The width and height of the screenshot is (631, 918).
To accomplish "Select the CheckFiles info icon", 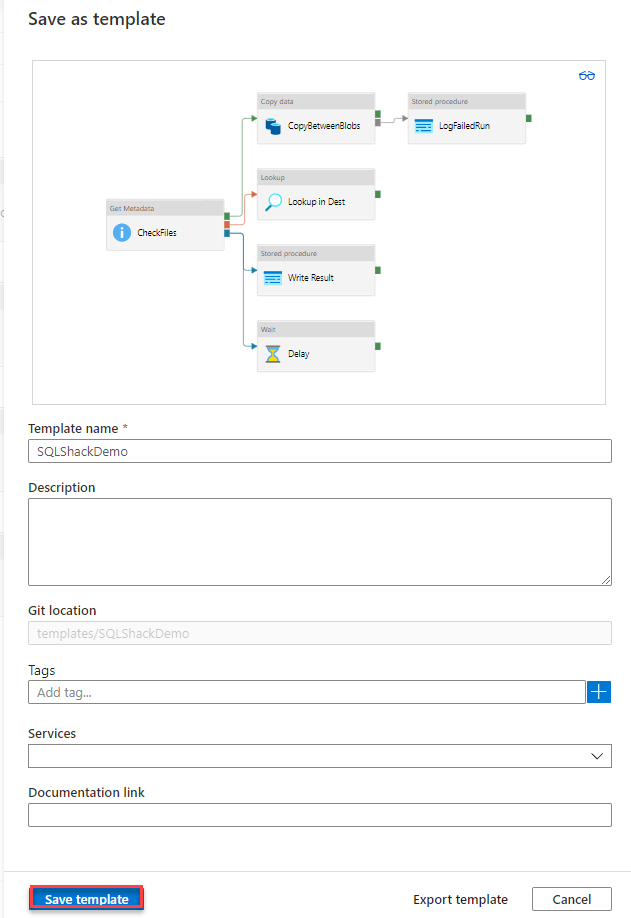I will point(122,233).
